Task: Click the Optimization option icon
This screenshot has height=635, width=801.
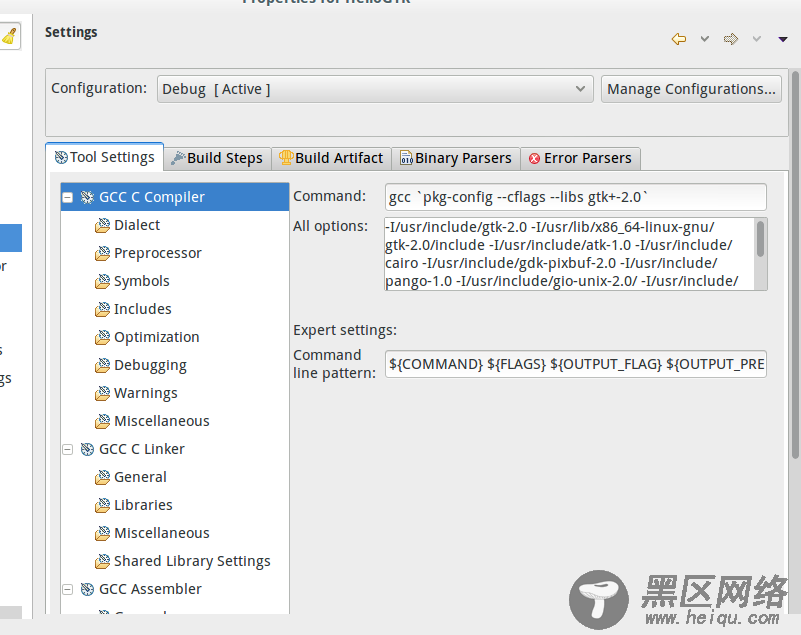Action: pyautogui.click(x=102, y=338)
